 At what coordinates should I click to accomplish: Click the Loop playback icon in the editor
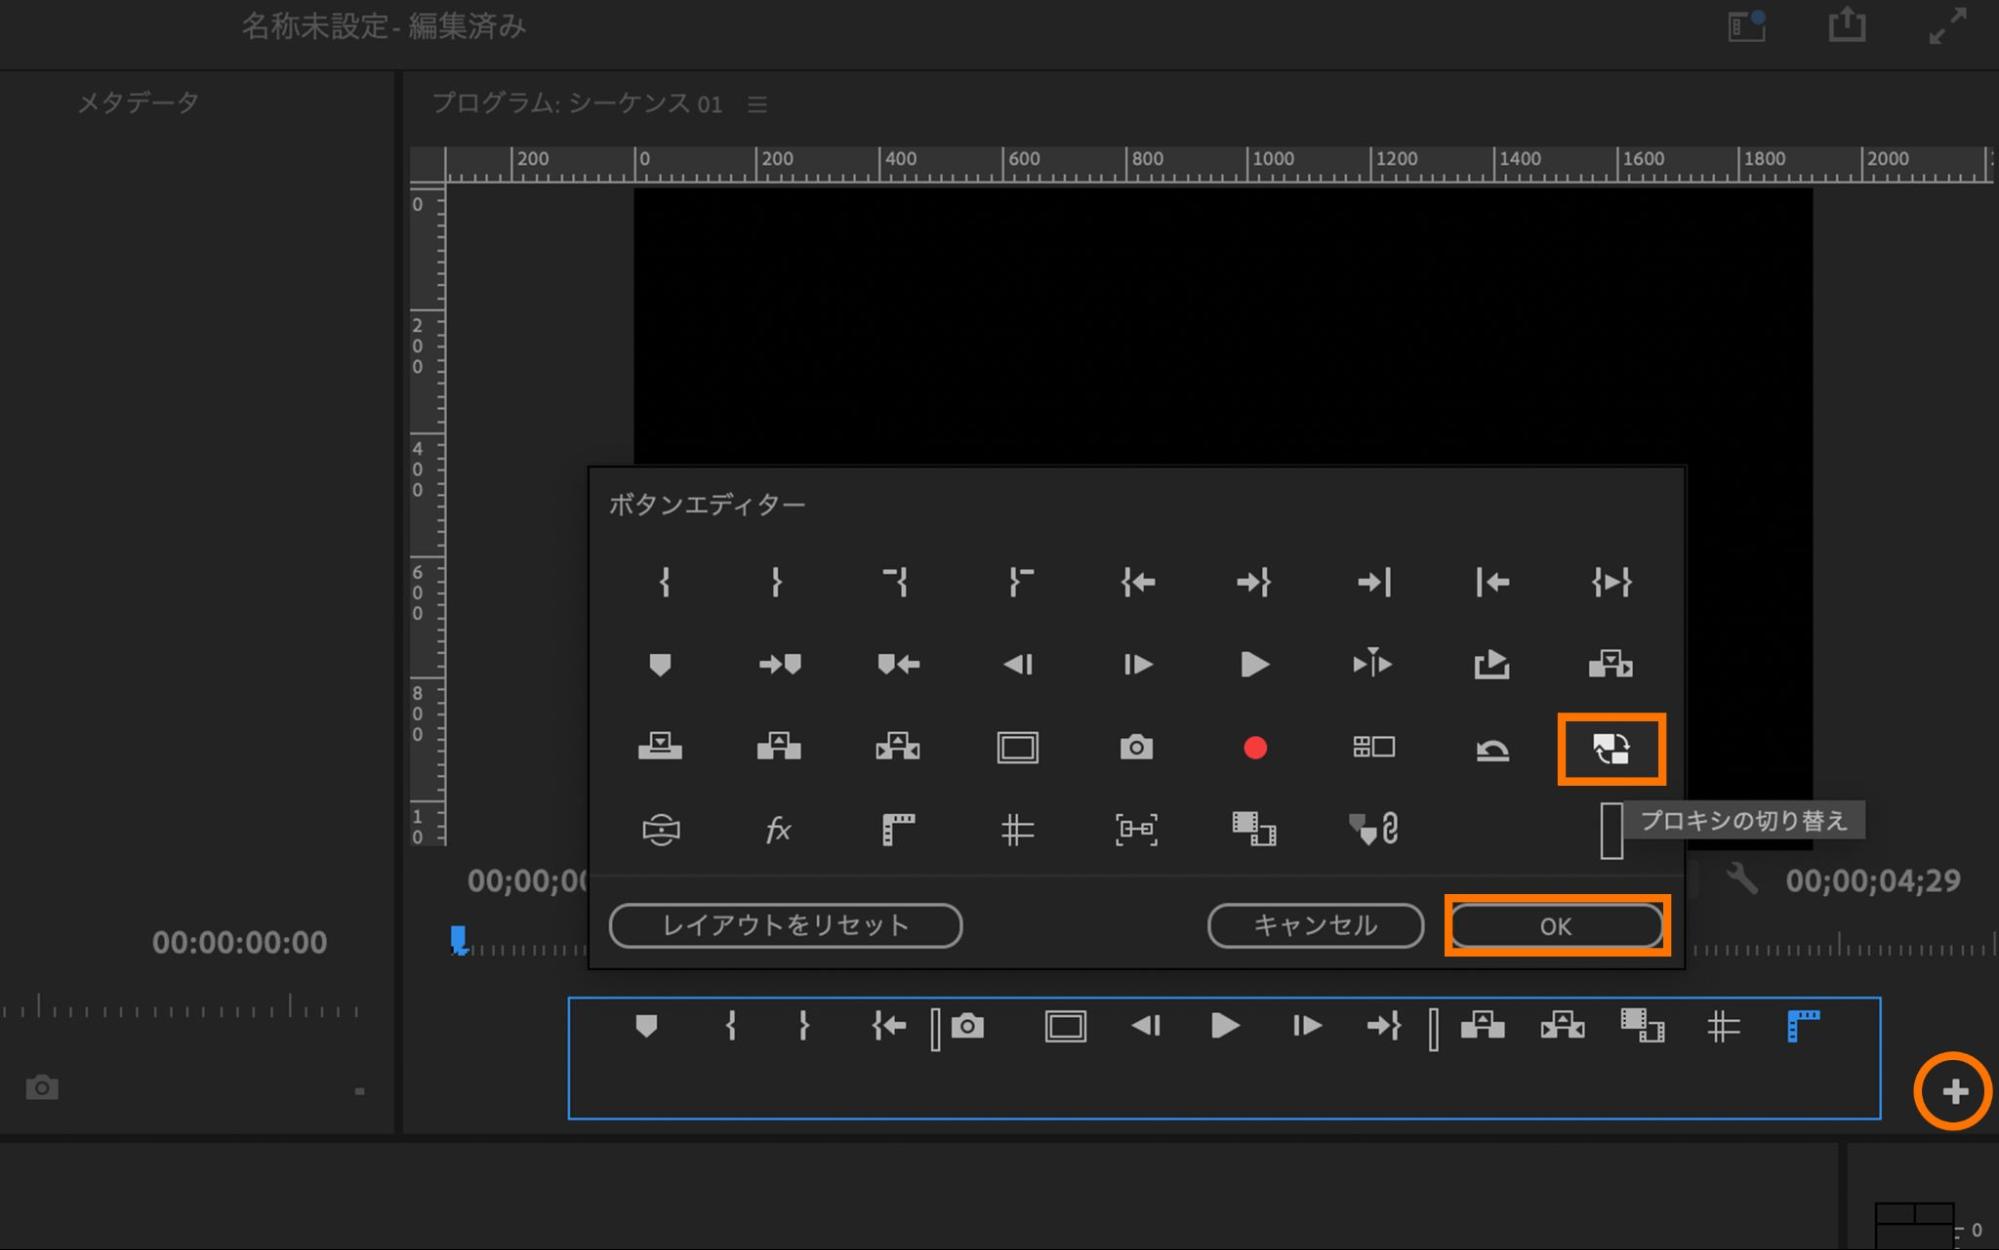point(1491,748)
